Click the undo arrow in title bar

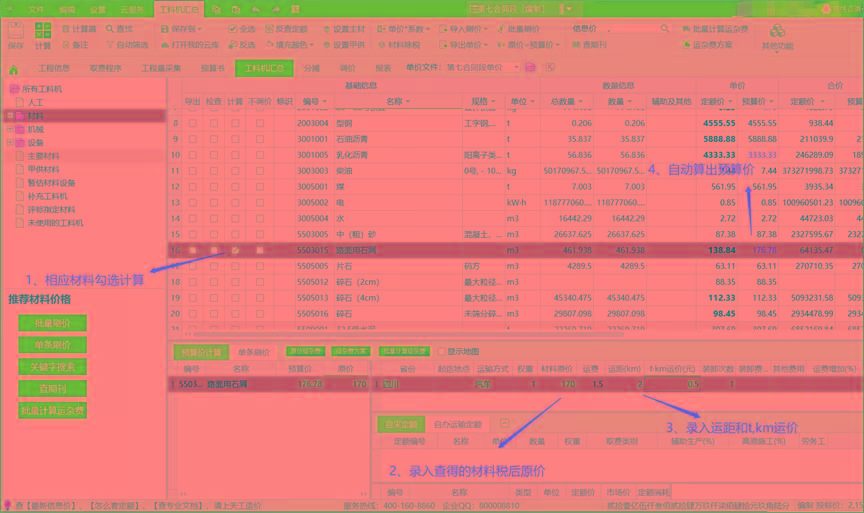[256, 9]
